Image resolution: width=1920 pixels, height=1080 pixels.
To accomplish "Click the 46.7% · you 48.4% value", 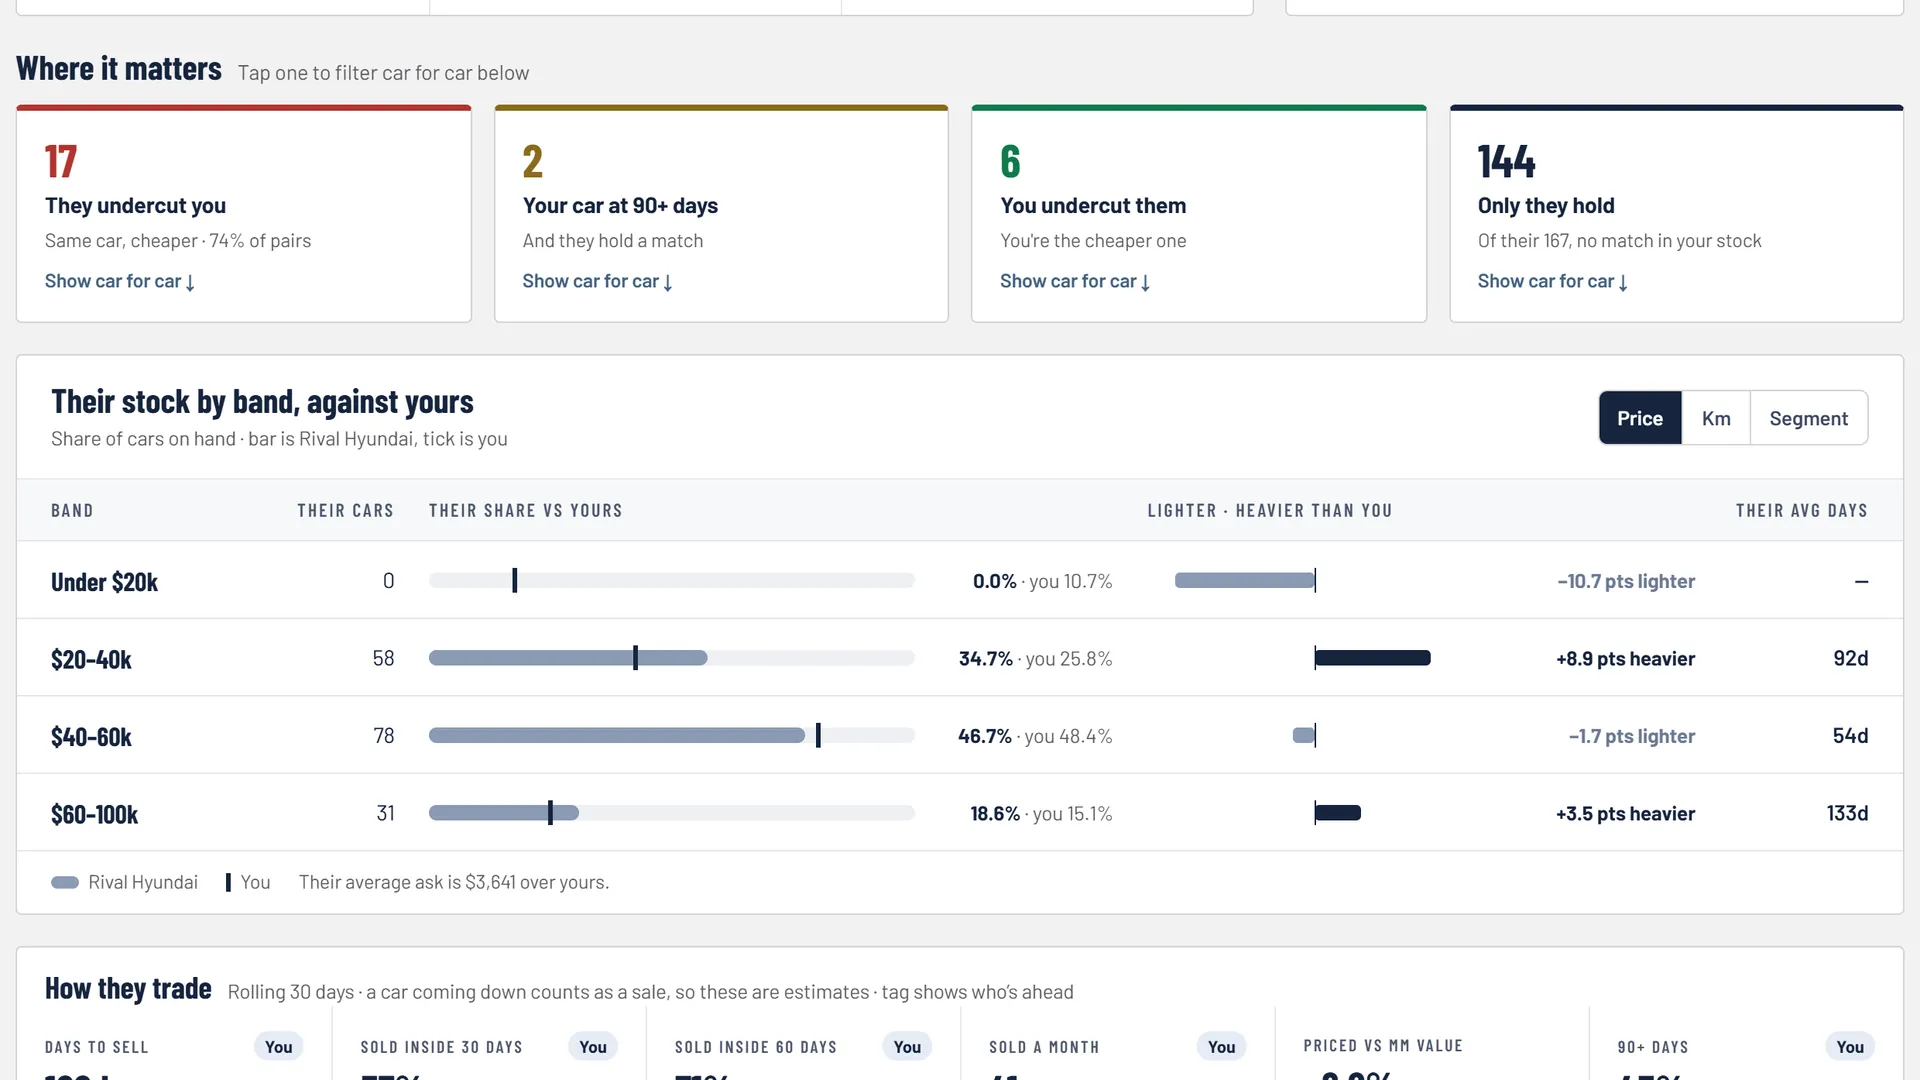I will [1035, 737].
